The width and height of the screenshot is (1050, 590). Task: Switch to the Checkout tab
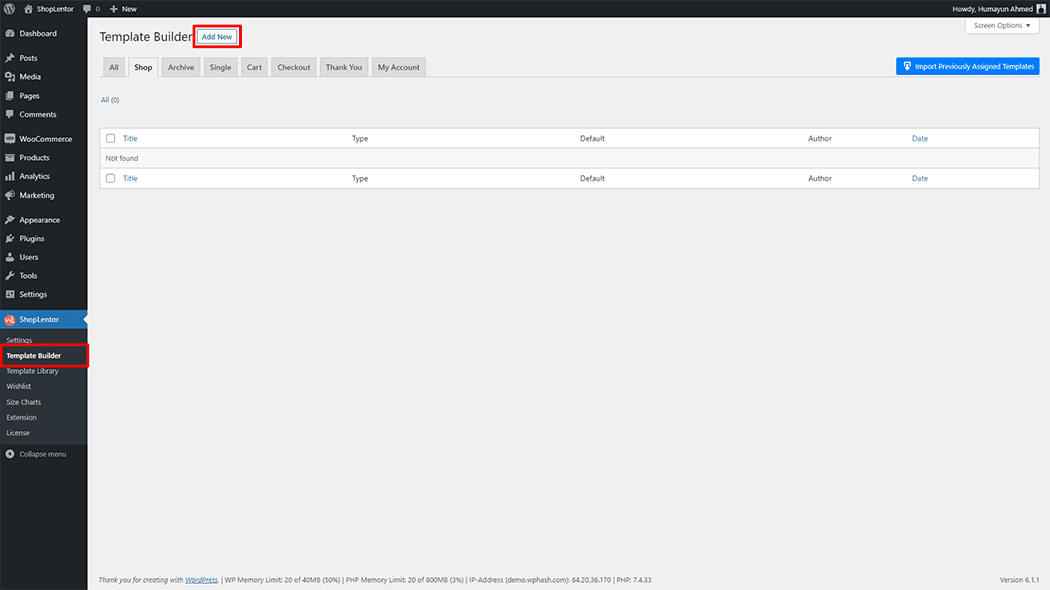click(x=294, y=67)
